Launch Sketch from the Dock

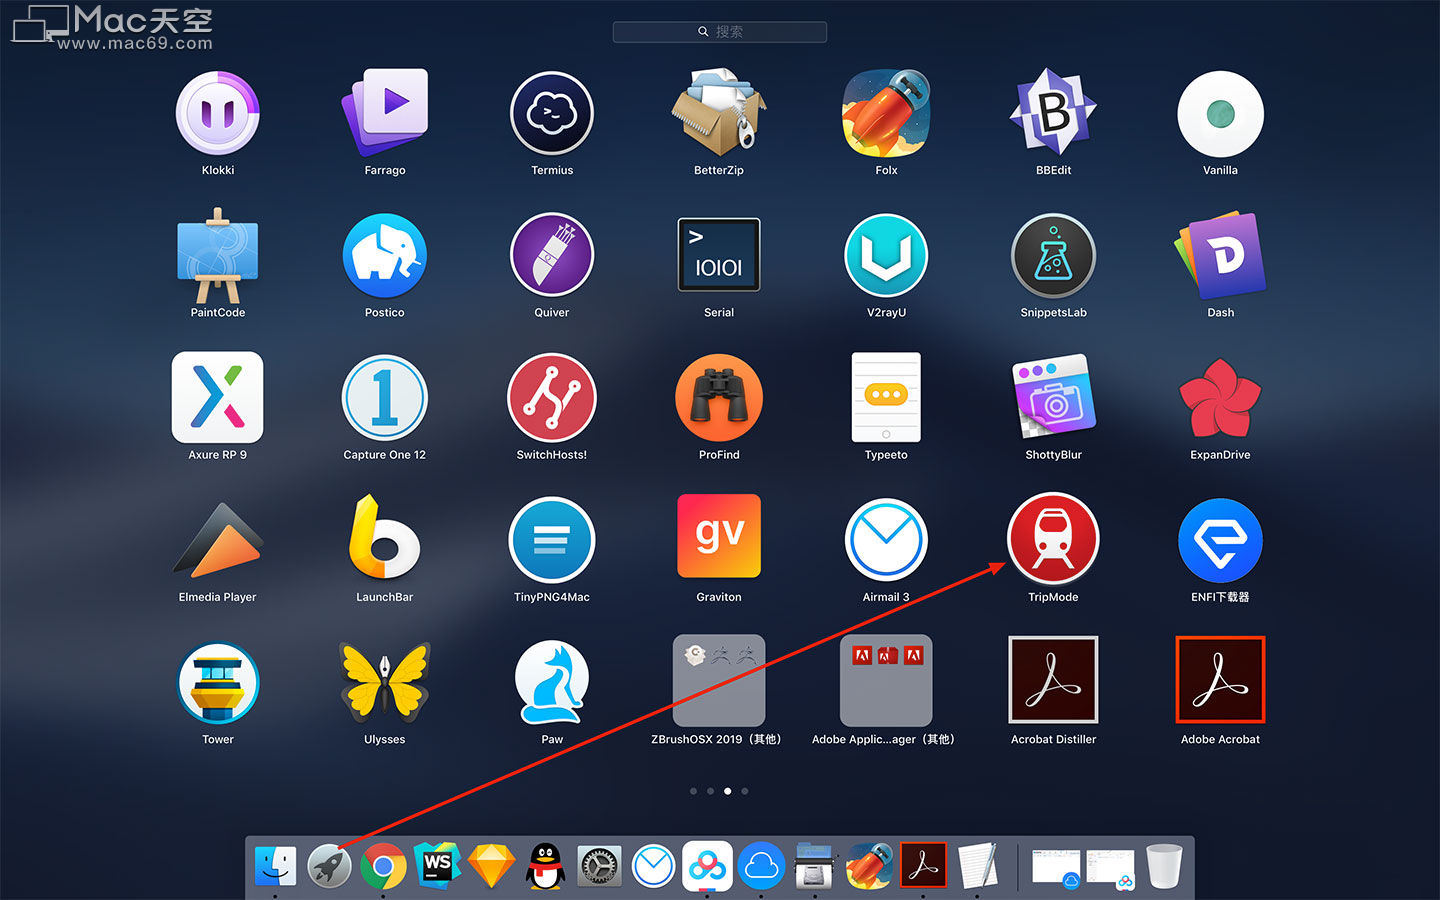(491, 866)
